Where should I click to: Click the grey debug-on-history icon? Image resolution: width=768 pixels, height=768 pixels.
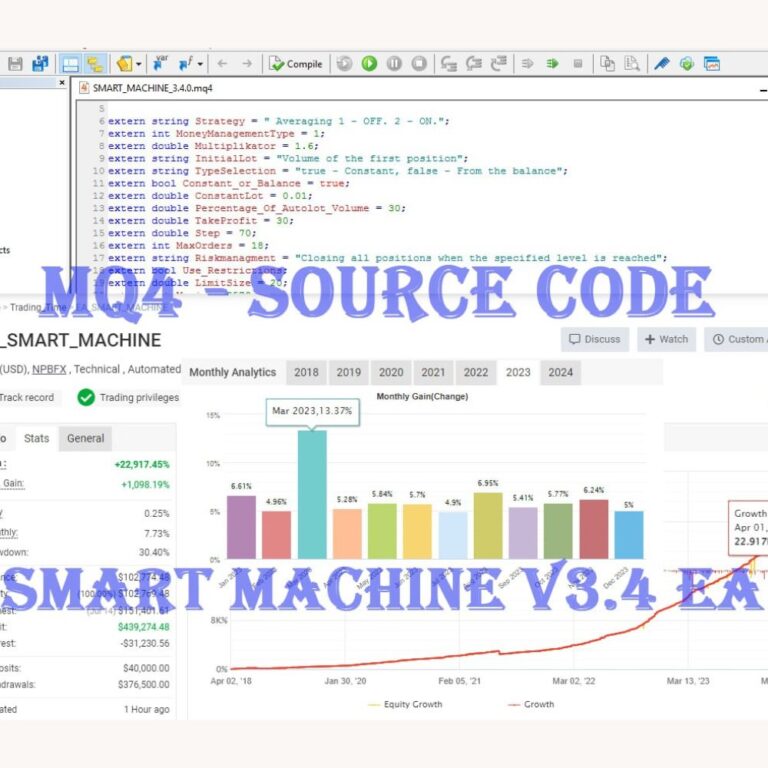pyautogui.click(x=344, y=64)
